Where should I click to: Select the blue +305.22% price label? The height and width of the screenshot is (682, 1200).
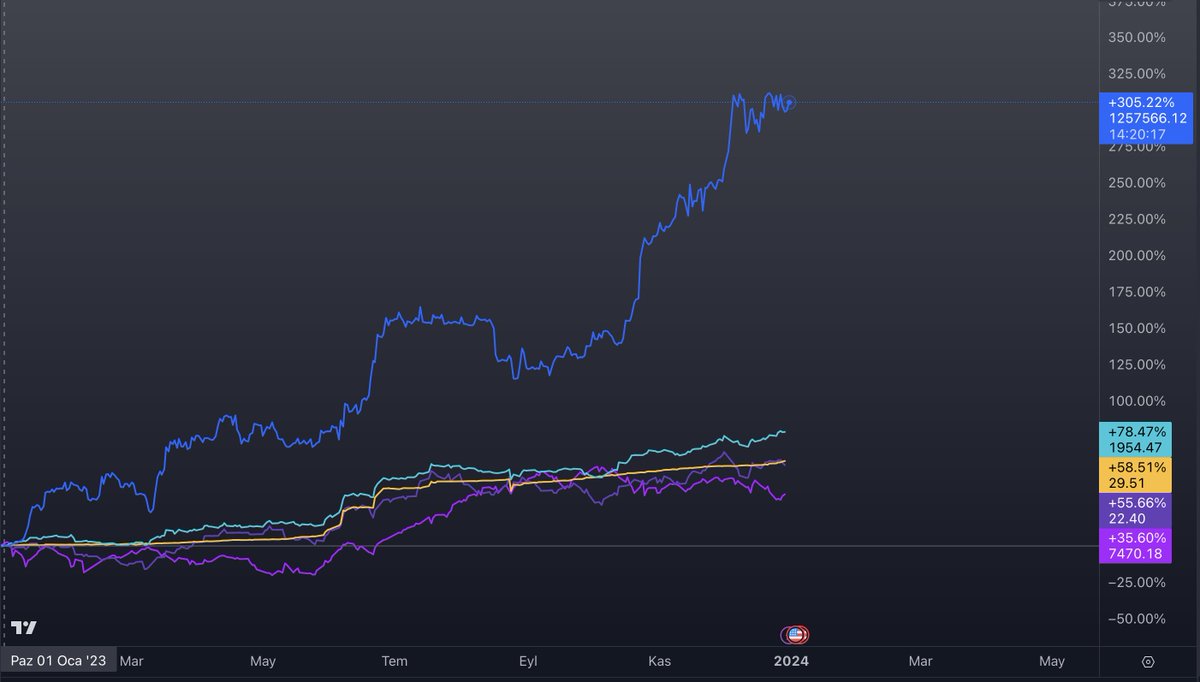click(x=1146, y=118)
